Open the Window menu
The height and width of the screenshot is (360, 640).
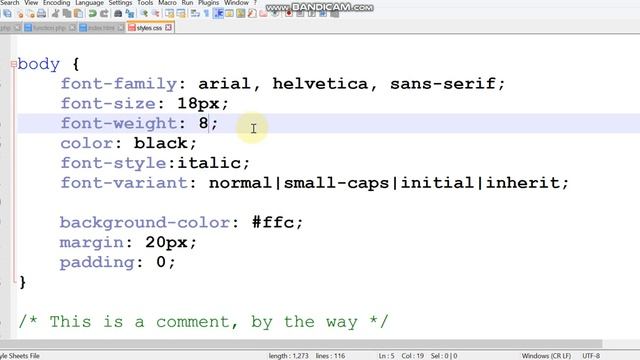236,3
